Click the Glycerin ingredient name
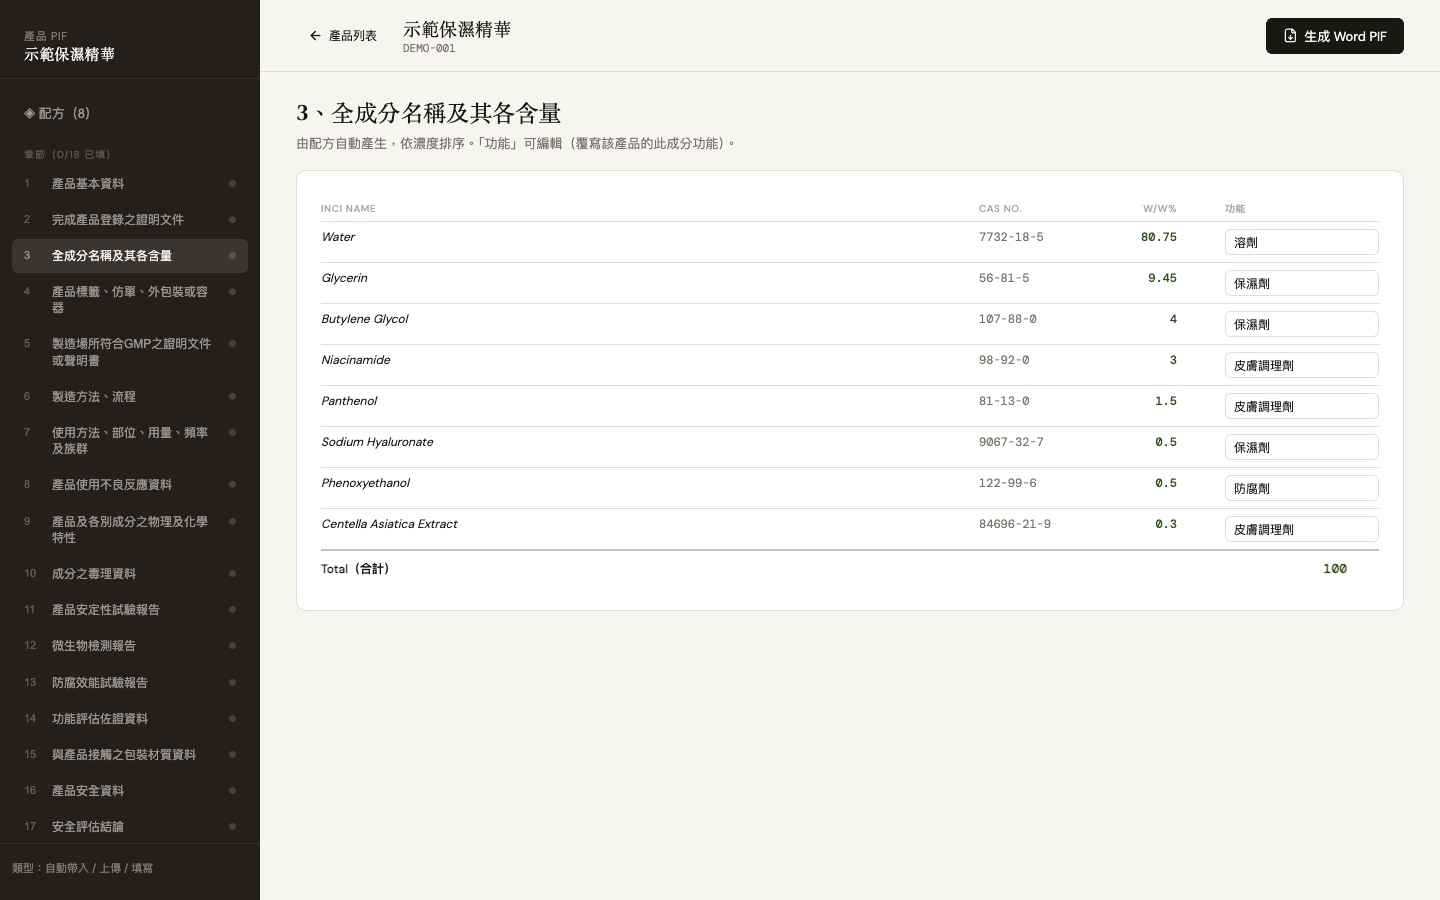This screenshot has height=900, width=1440. 344,278
